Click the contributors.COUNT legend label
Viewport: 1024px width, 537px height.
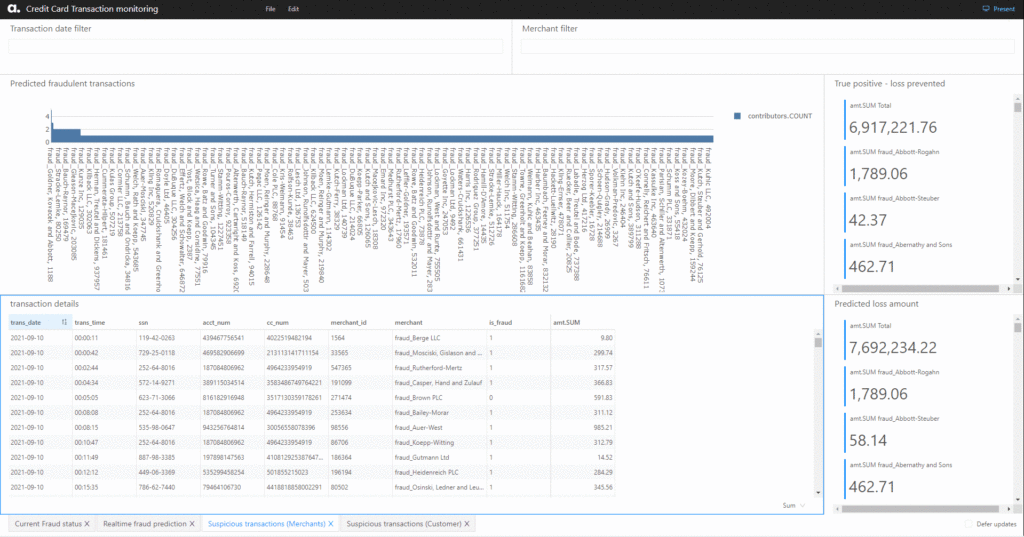(780, 116)
